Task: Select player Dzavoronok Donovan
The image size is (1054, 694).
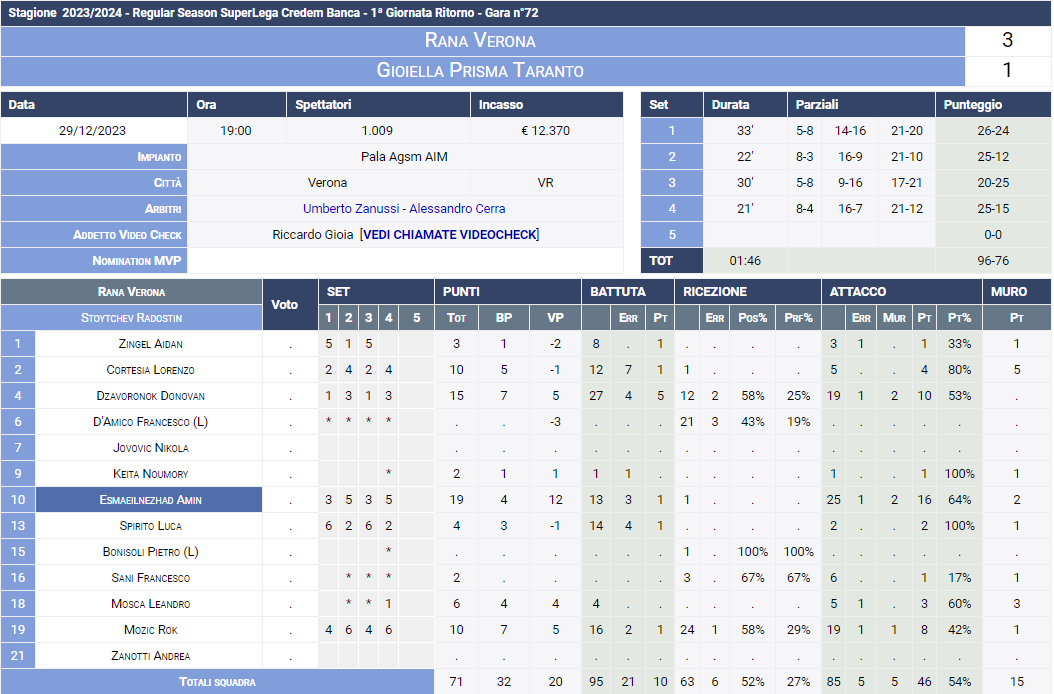Action: [151, 396]
